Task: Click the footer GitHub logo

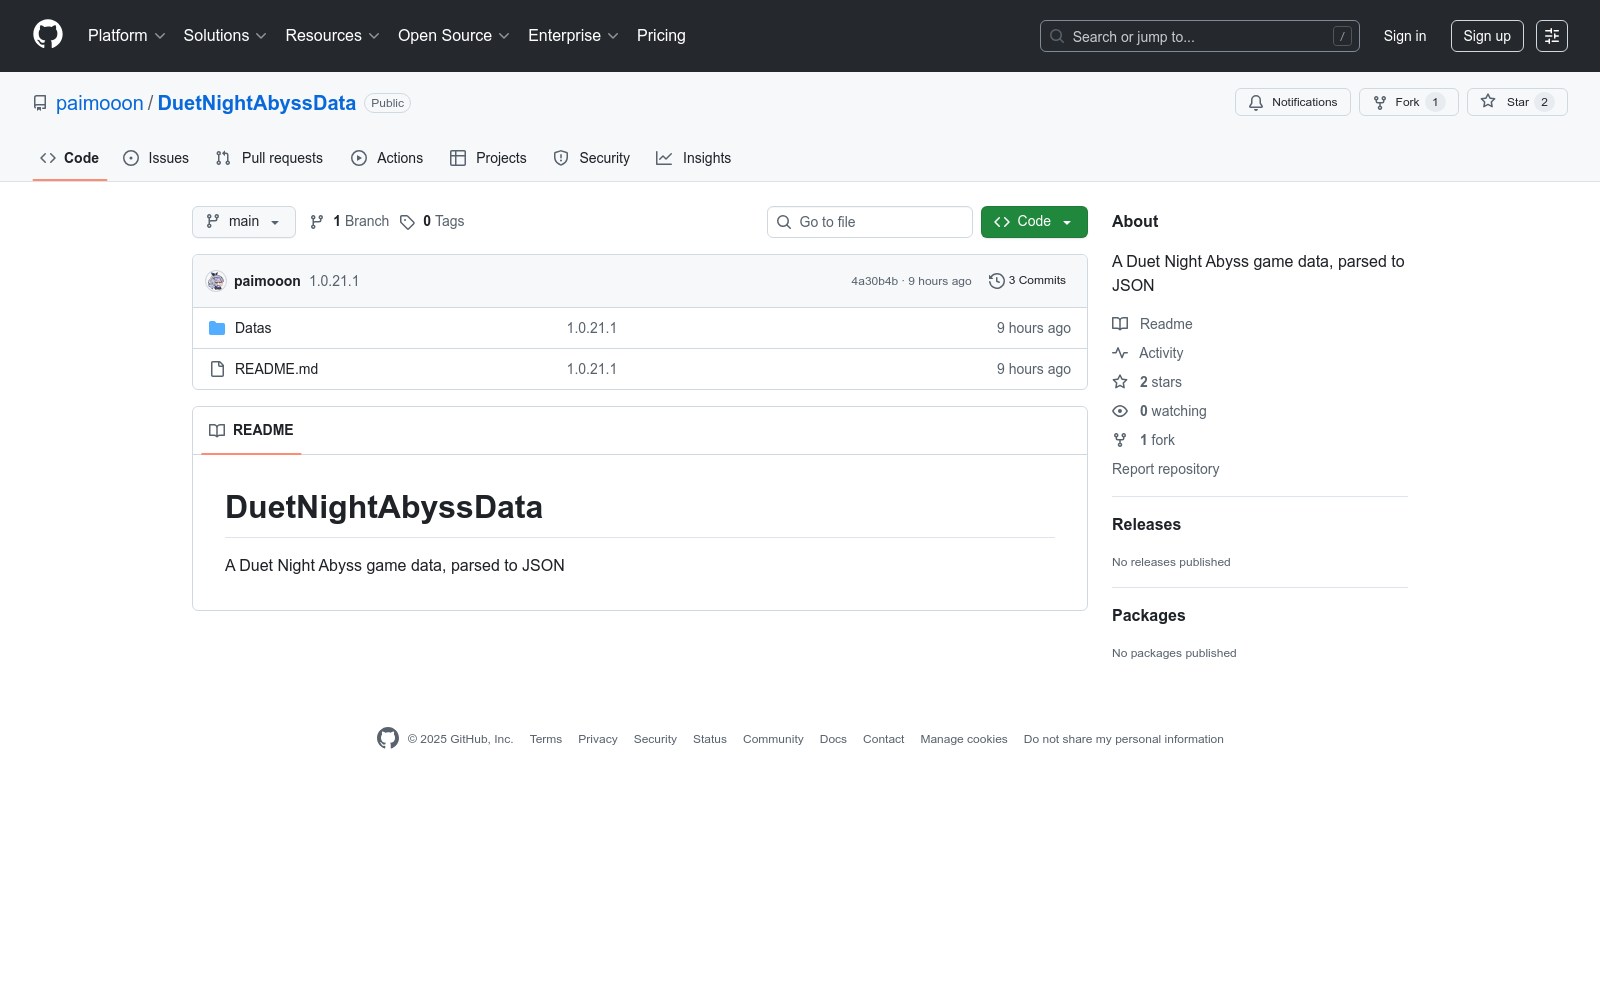Action: pos(388,738)
